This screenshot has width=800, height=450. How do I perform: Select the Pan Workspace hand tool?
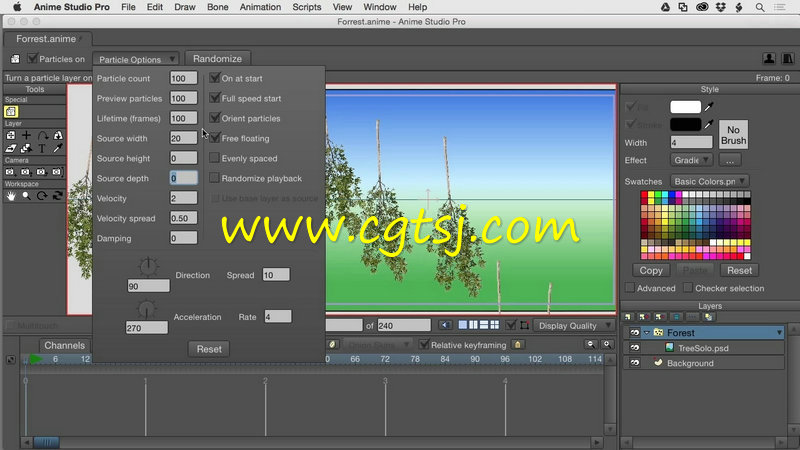click(x=11, y=196)
